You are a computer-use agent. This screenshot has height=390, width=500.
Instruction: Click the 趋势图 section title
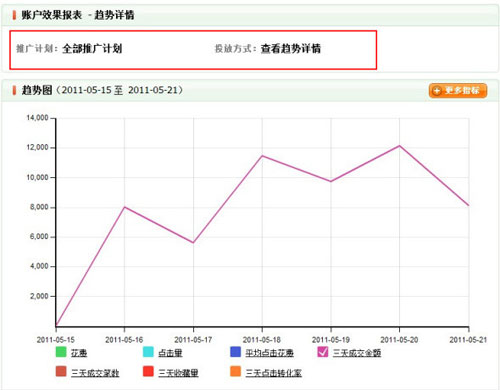tap(37, 90)
